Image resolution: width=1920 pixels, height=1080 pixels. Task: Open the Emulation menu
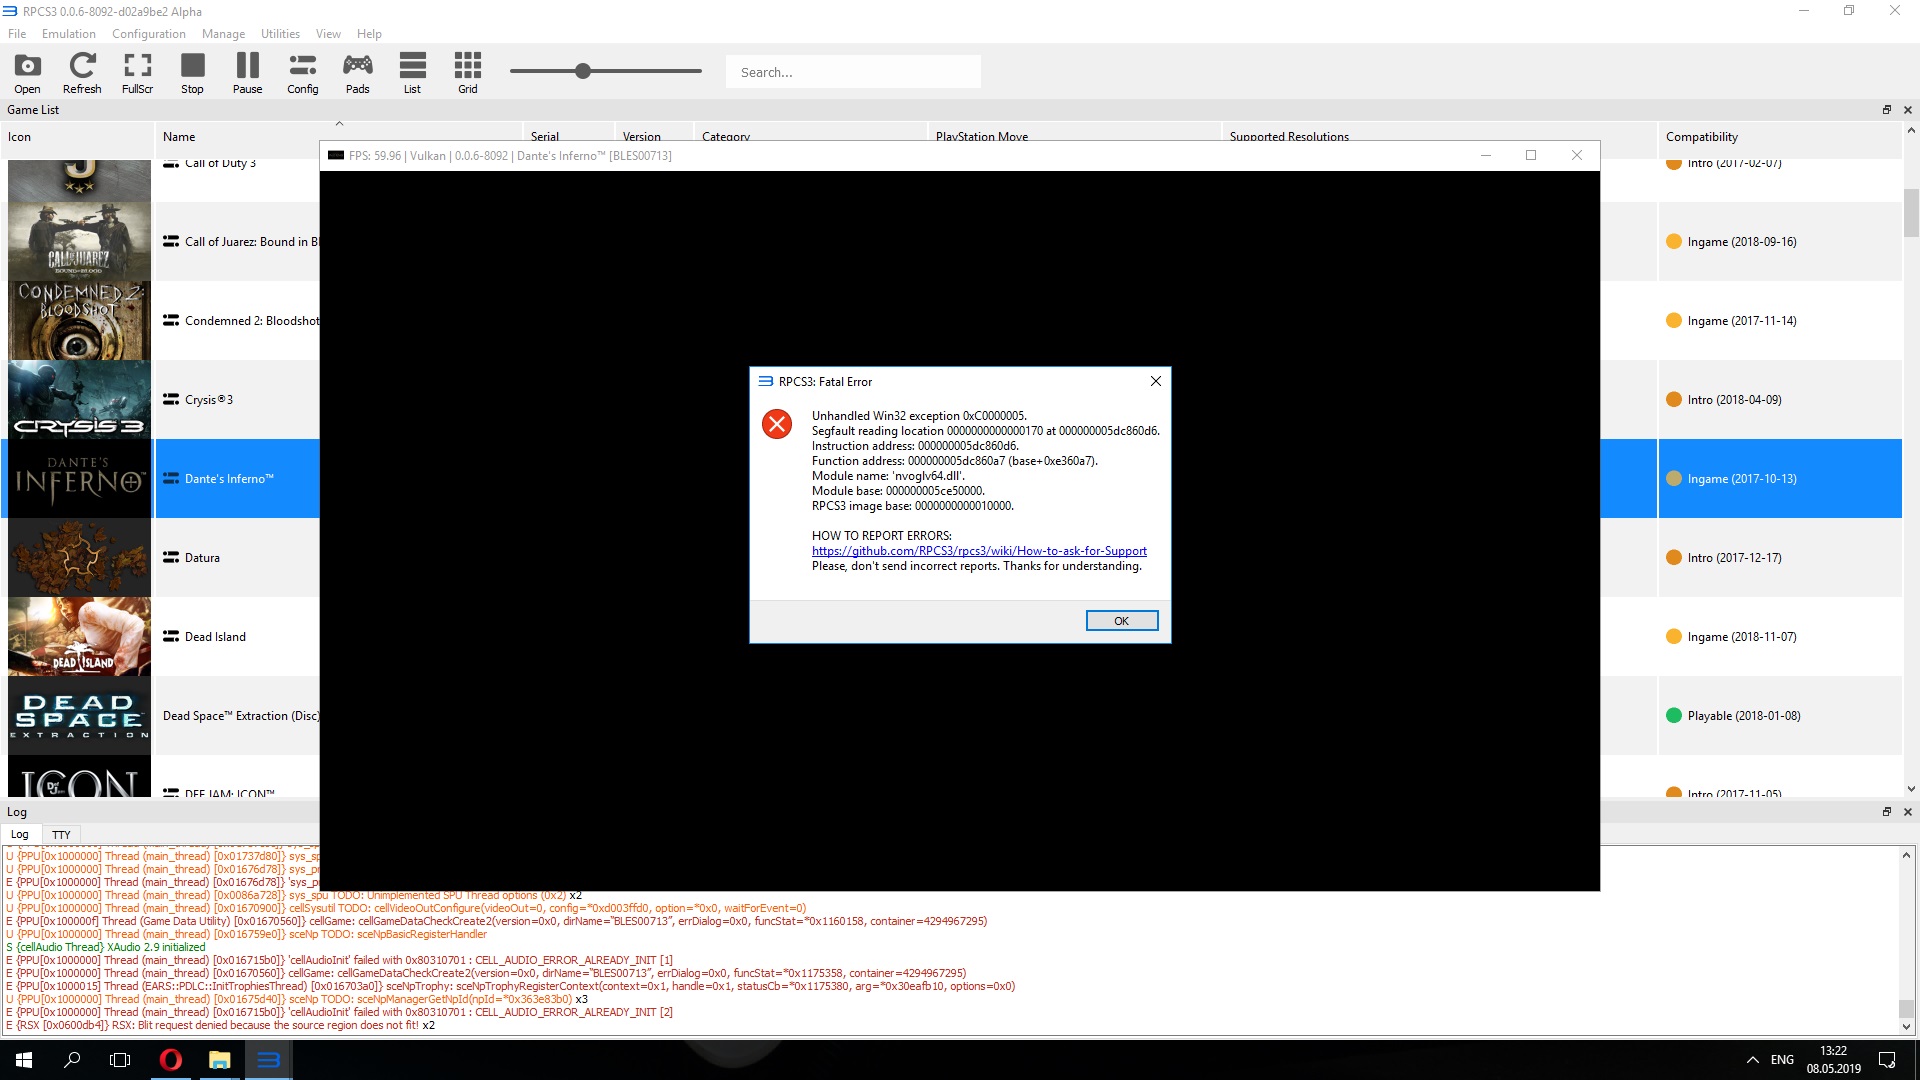click(x=69, y=34)
